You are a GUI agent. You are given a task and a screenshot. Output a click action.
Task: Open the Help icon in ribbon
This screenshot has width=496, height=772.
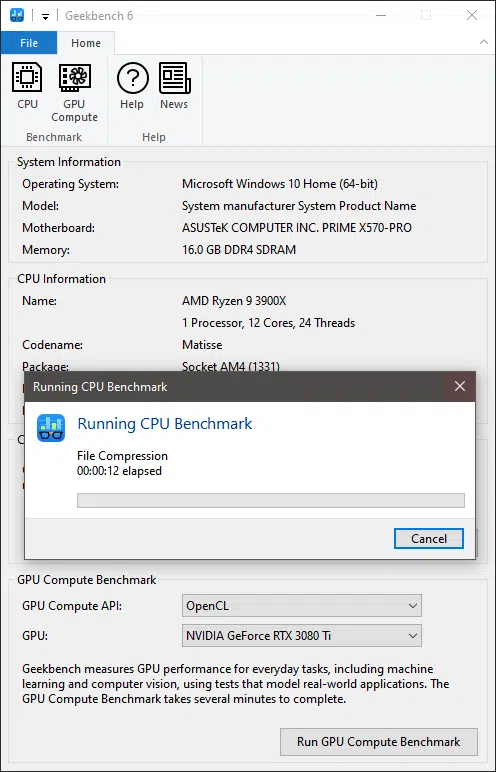(x=132, y=85)
